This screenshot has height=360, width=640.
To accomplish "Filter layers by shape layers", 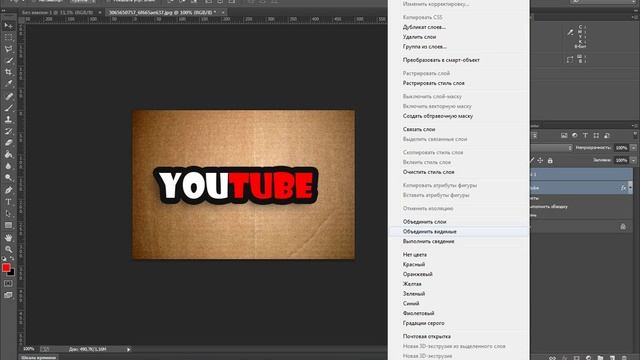I will point(596,136).
